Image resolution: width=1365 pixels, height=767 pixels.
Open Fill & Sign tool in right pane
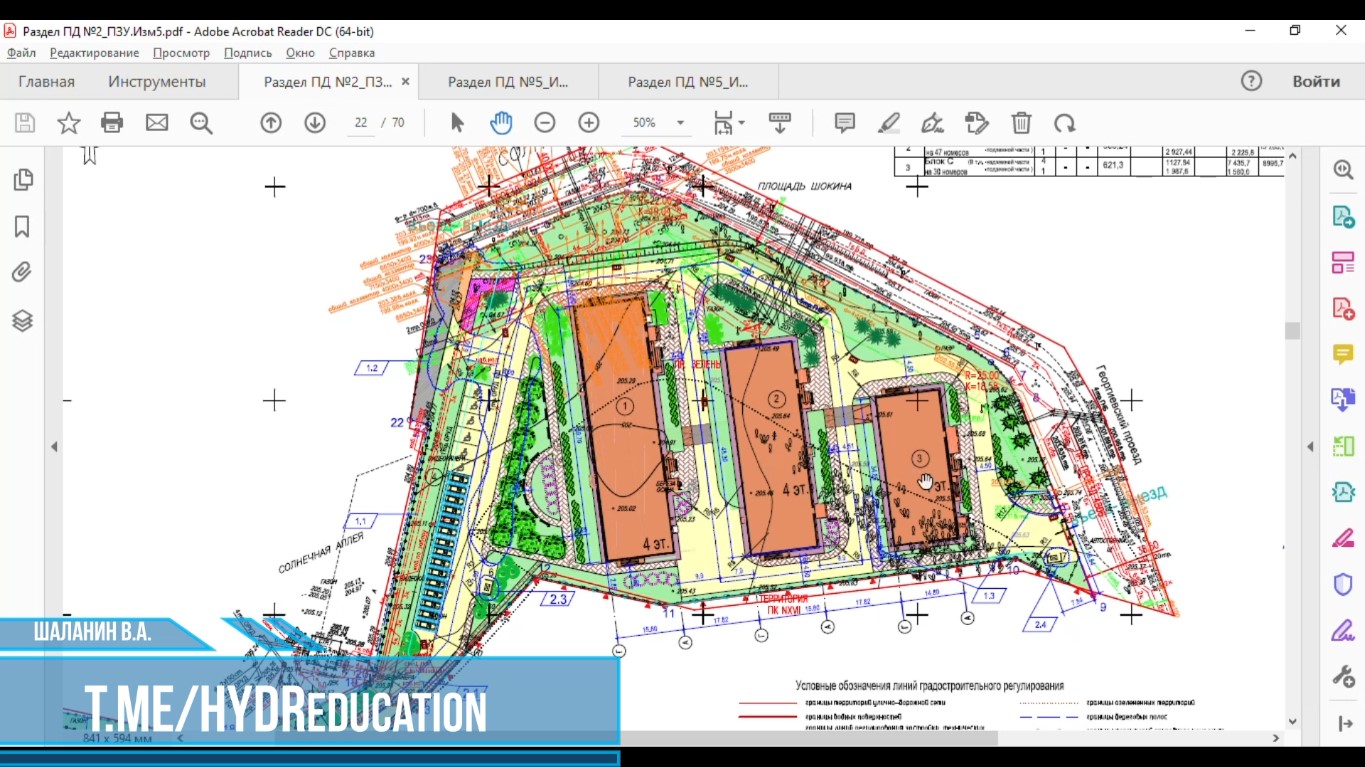(x=1343, y=631)
